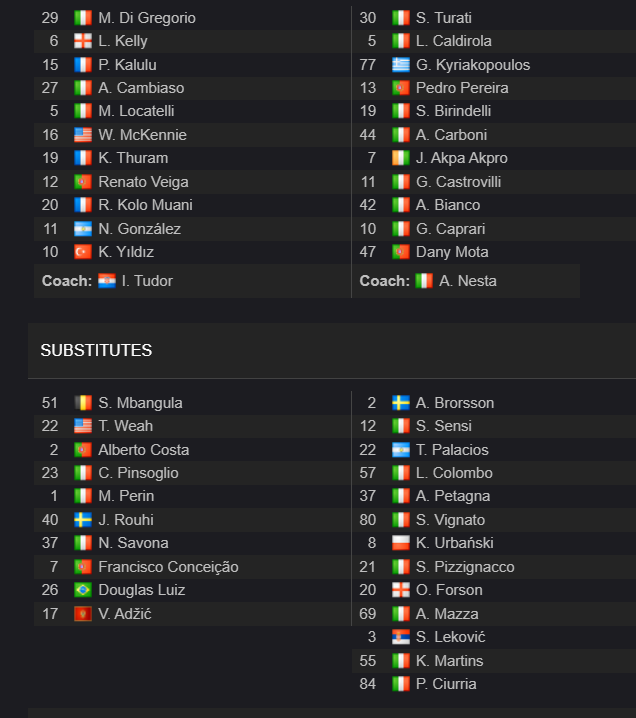This screenshot has height=718, width=636.
Task: Click the Turkey flag next to K. Yıldız
Action: point(83,252)
